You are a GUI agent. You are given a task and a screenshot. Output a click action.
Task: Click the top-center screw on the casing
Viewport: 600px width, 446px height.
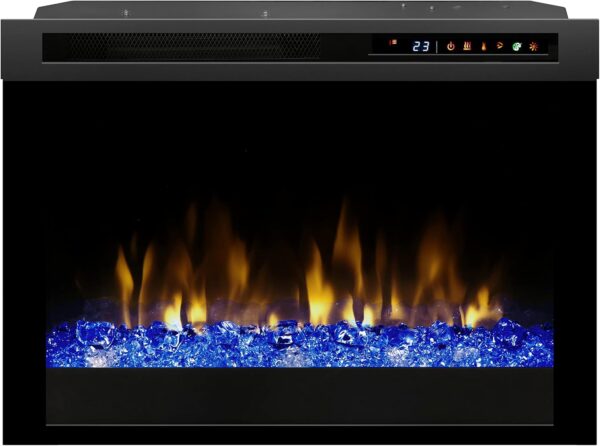coord(265,14)
